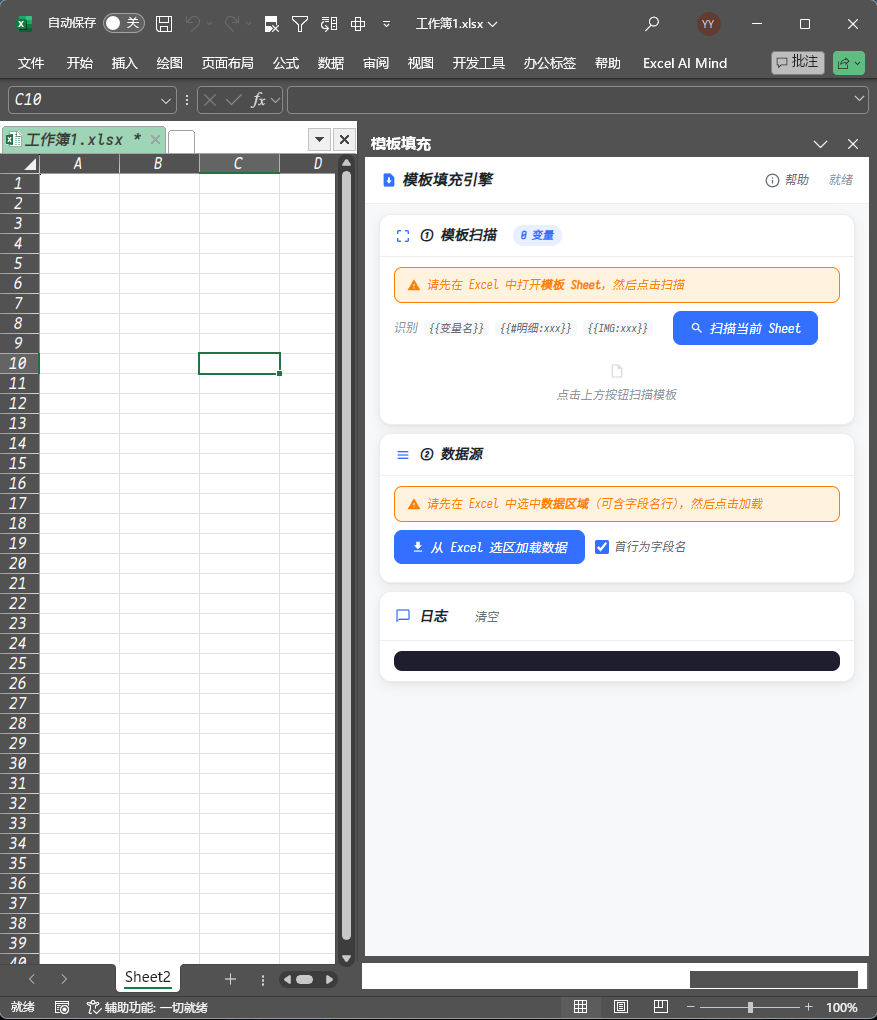Open the 公式 ribbon tab

286,63
